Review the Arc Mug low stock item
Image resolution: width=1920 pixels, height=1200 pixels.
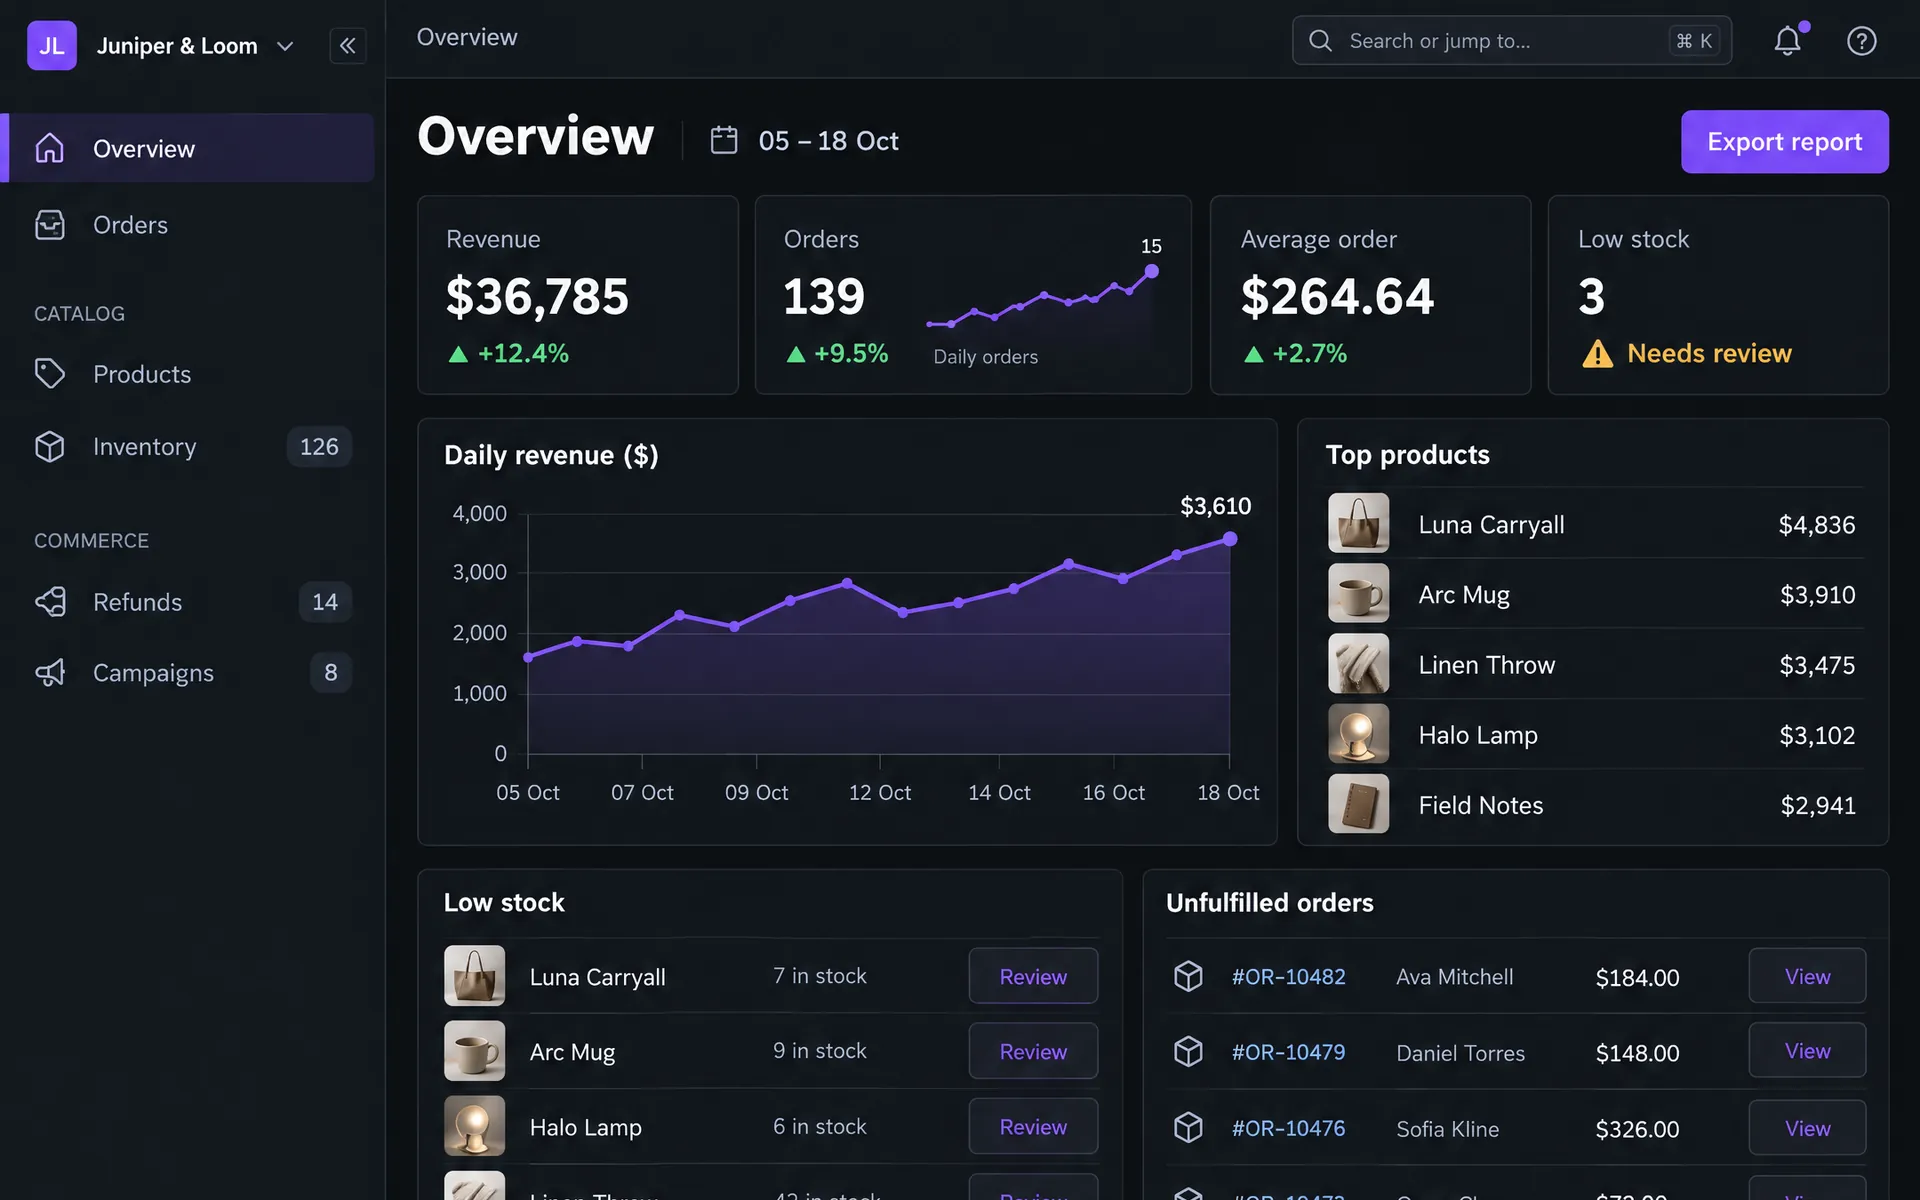[1033, 1051]
